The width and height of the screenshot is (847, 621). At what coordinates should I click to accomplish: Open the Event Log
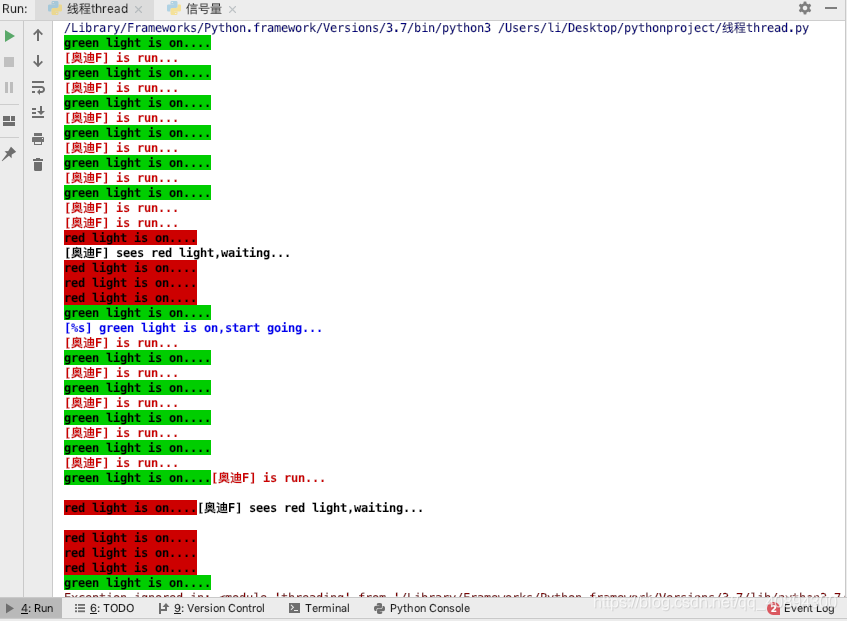pyautogui.click(x=802, y=609)
